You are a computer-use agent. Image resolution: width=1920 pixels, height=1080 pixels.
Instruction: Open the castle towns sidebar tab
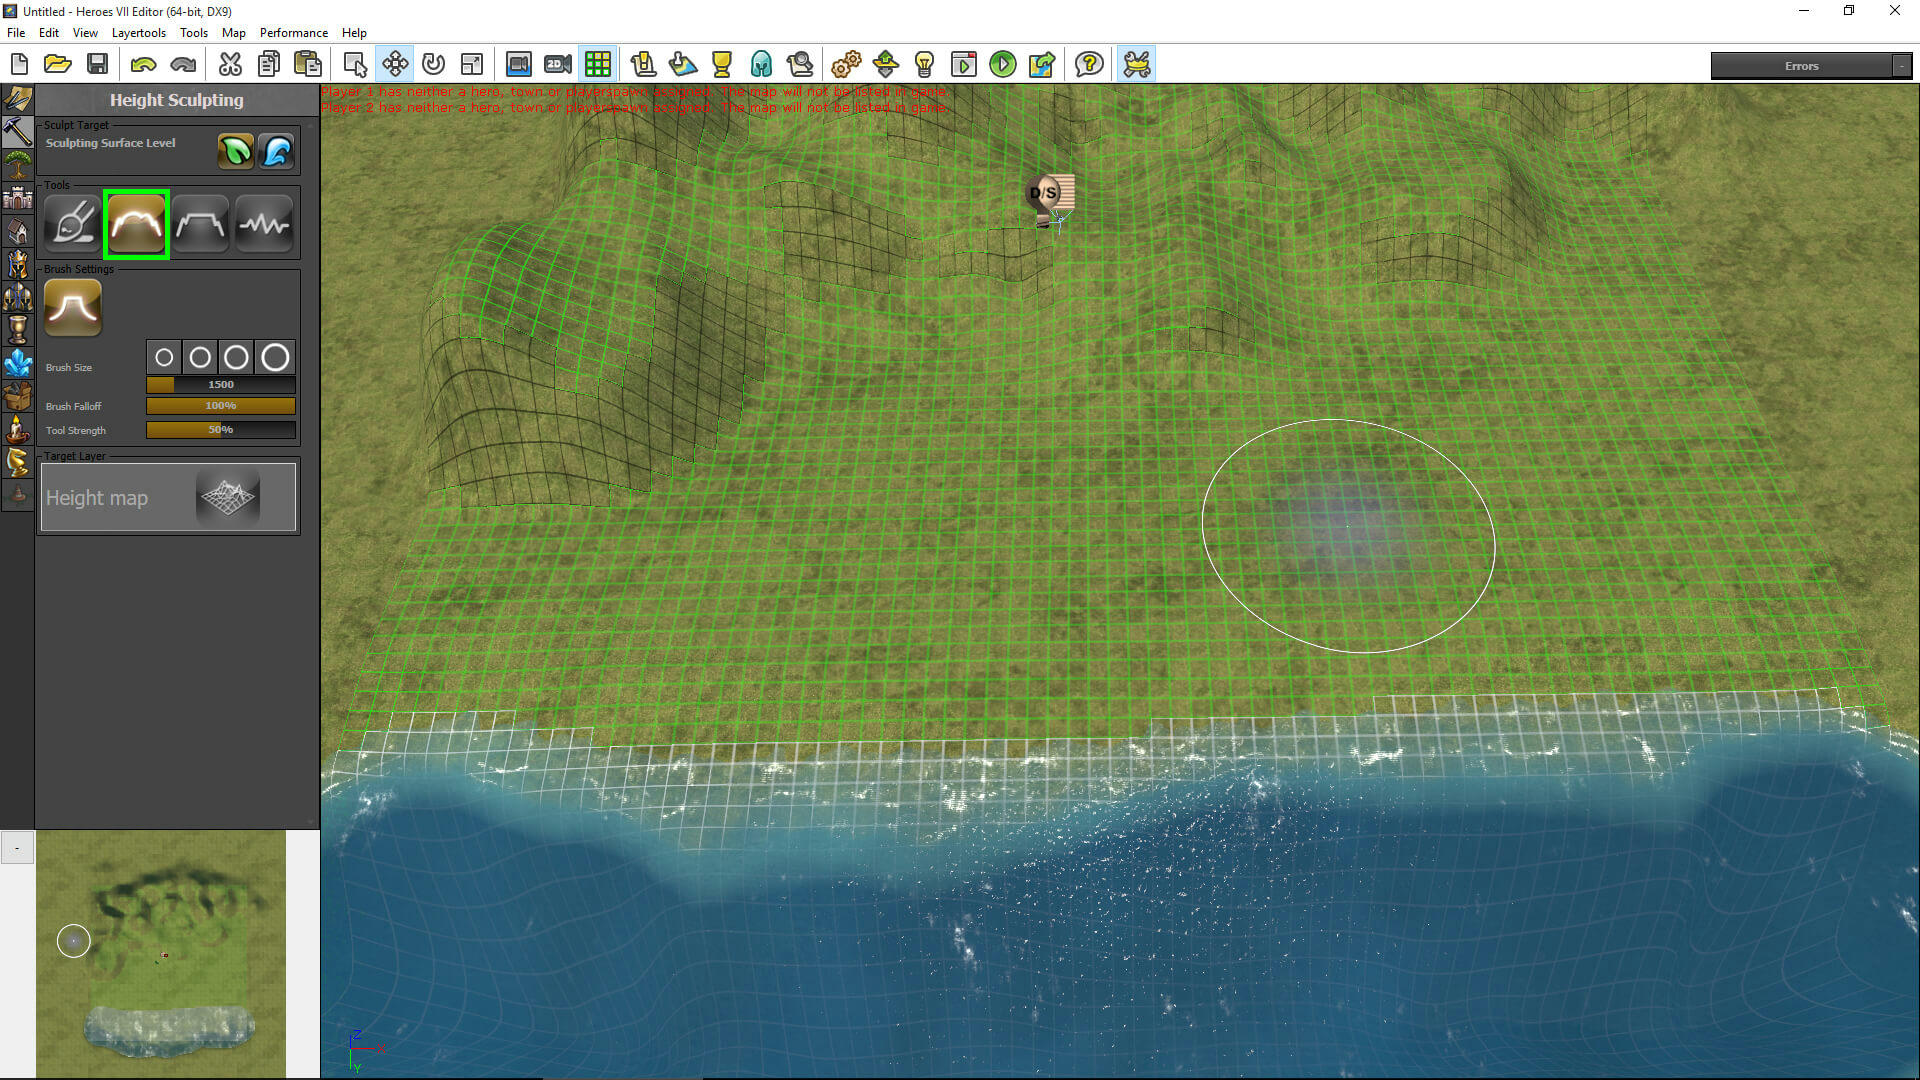(x=17, y=198)
